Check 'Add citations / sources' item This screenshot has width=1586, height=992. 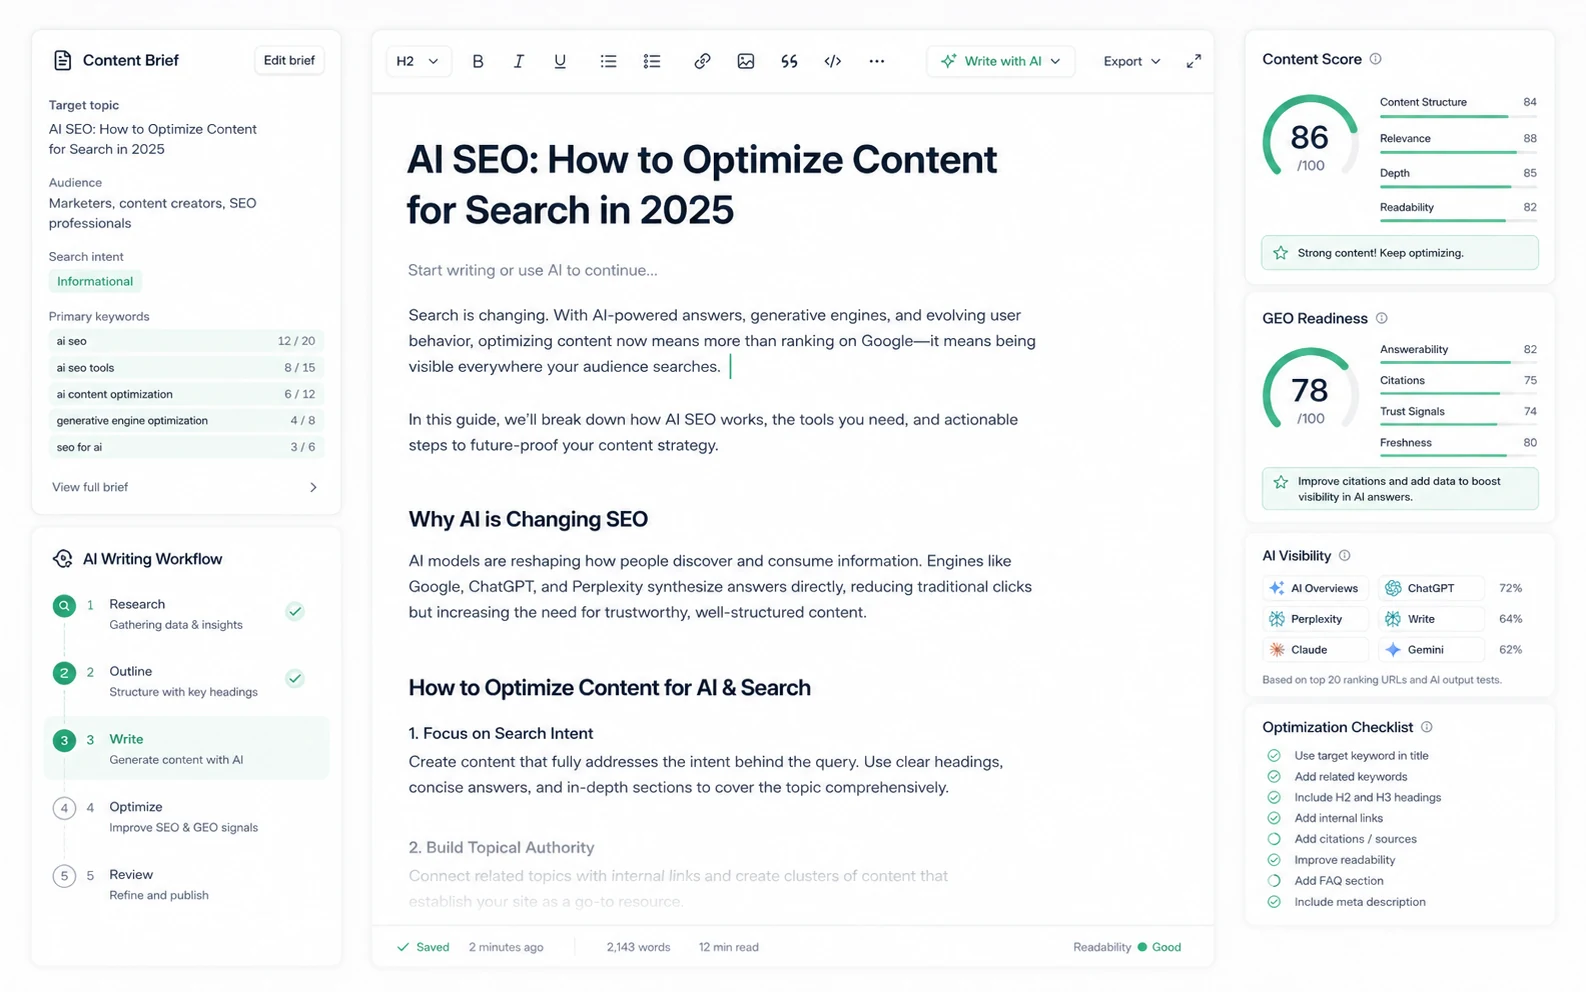tap(1274, 839)
